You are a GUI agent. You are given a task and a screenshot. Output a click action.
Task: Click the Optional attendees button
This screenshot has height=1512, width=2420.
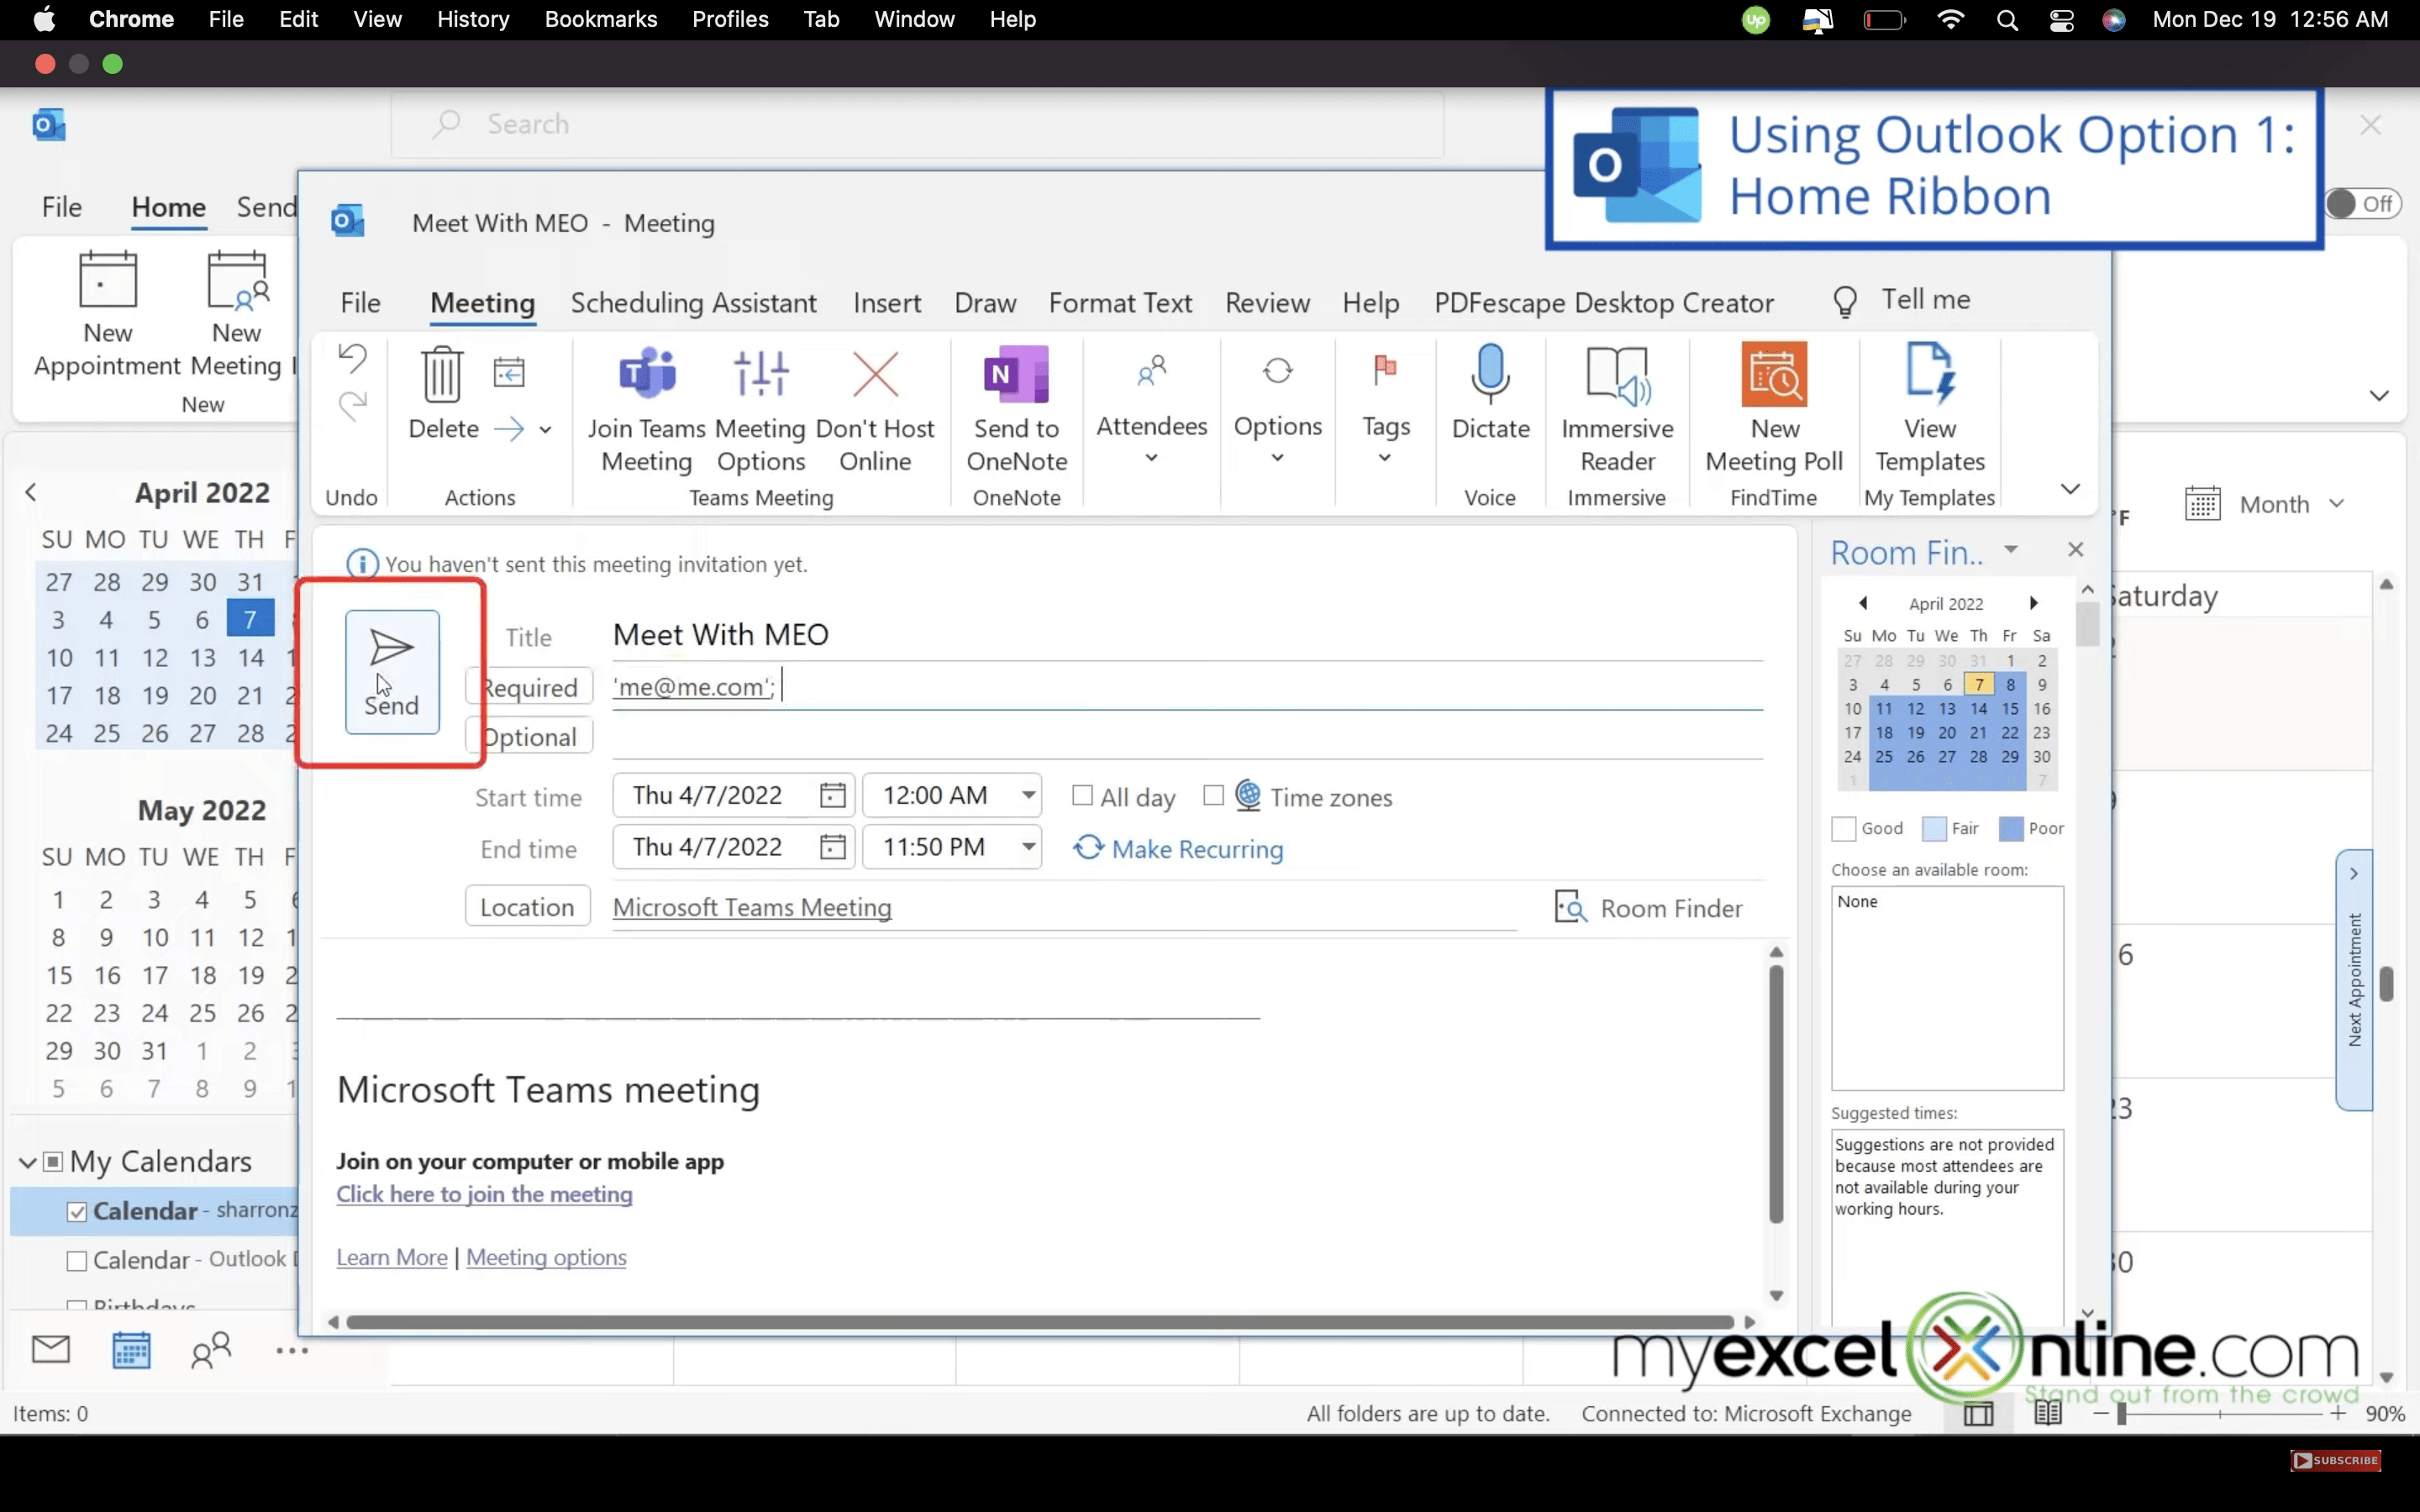click(529, 737)
